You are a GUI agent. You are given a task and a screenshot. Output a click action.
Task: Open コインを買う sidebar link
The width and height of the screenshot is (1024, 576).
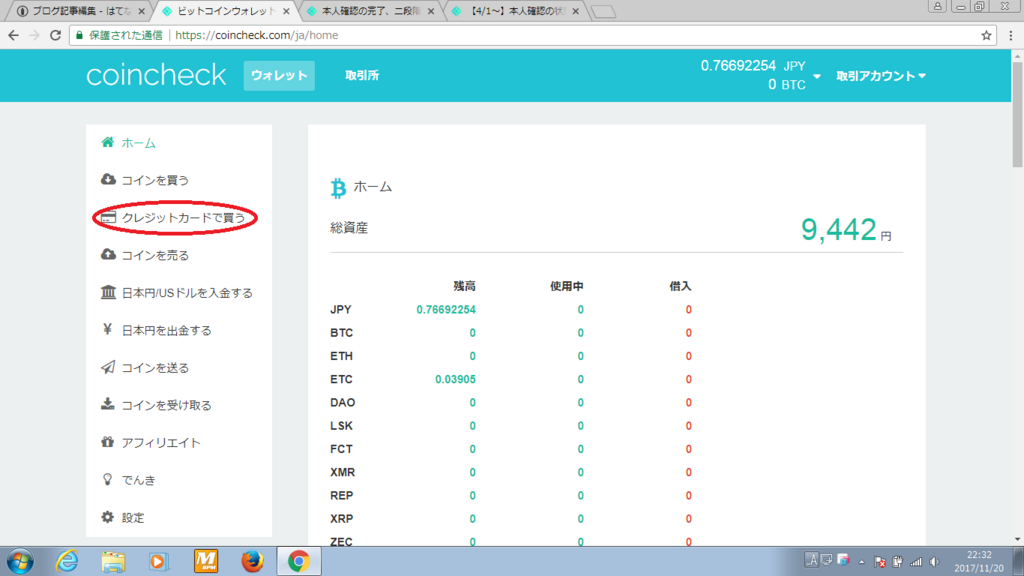coord(155,180)
